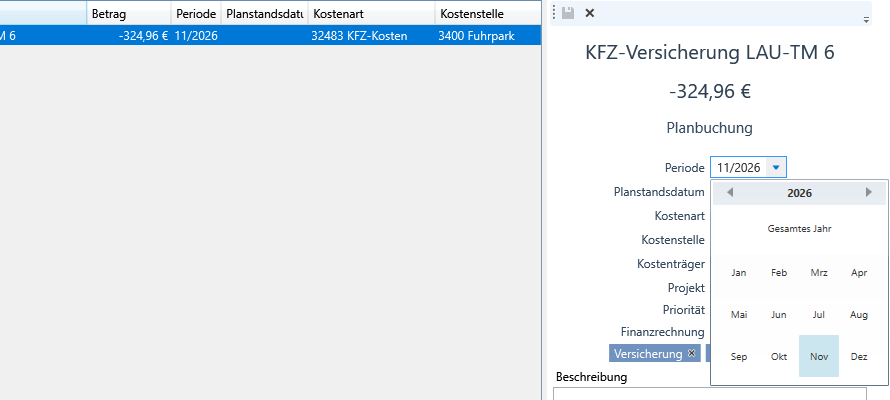Click the X discard icon in panel toolbar

[x=589, y=13]
